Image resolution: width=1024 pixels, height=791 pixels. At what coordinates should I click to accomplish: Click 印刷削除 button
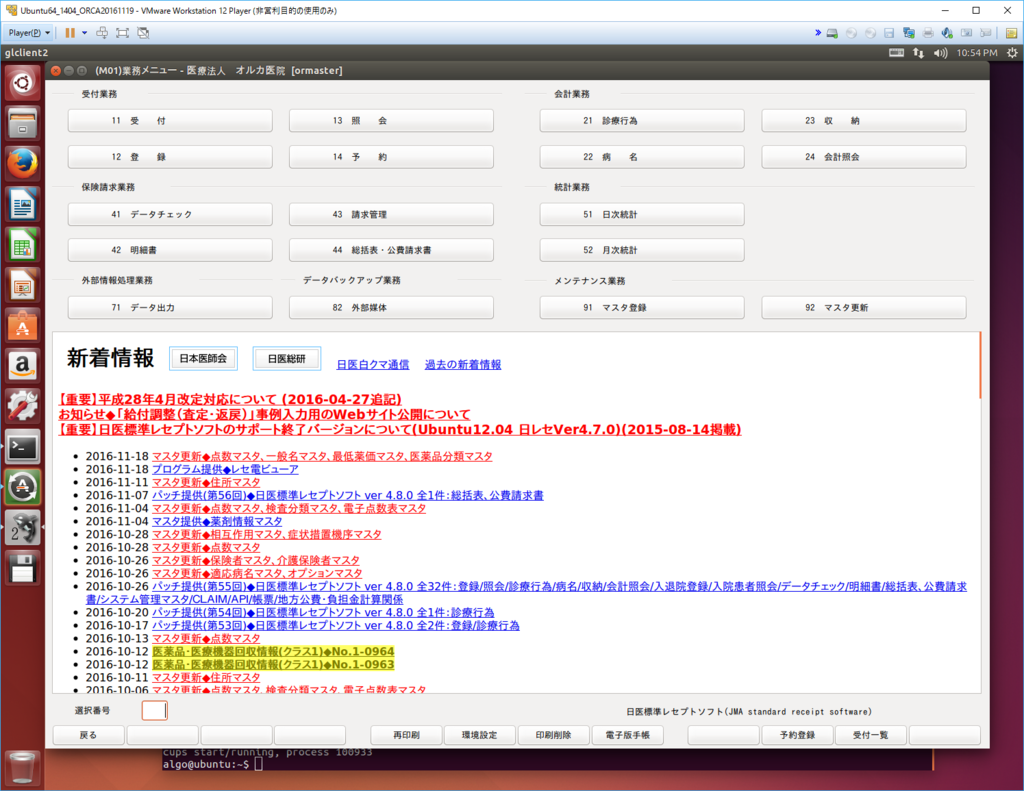click(x=553, y=735)
